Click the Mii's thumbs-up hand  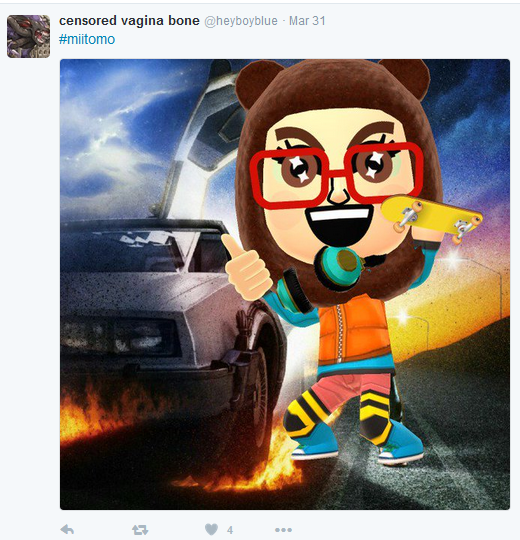pos(246,267)
